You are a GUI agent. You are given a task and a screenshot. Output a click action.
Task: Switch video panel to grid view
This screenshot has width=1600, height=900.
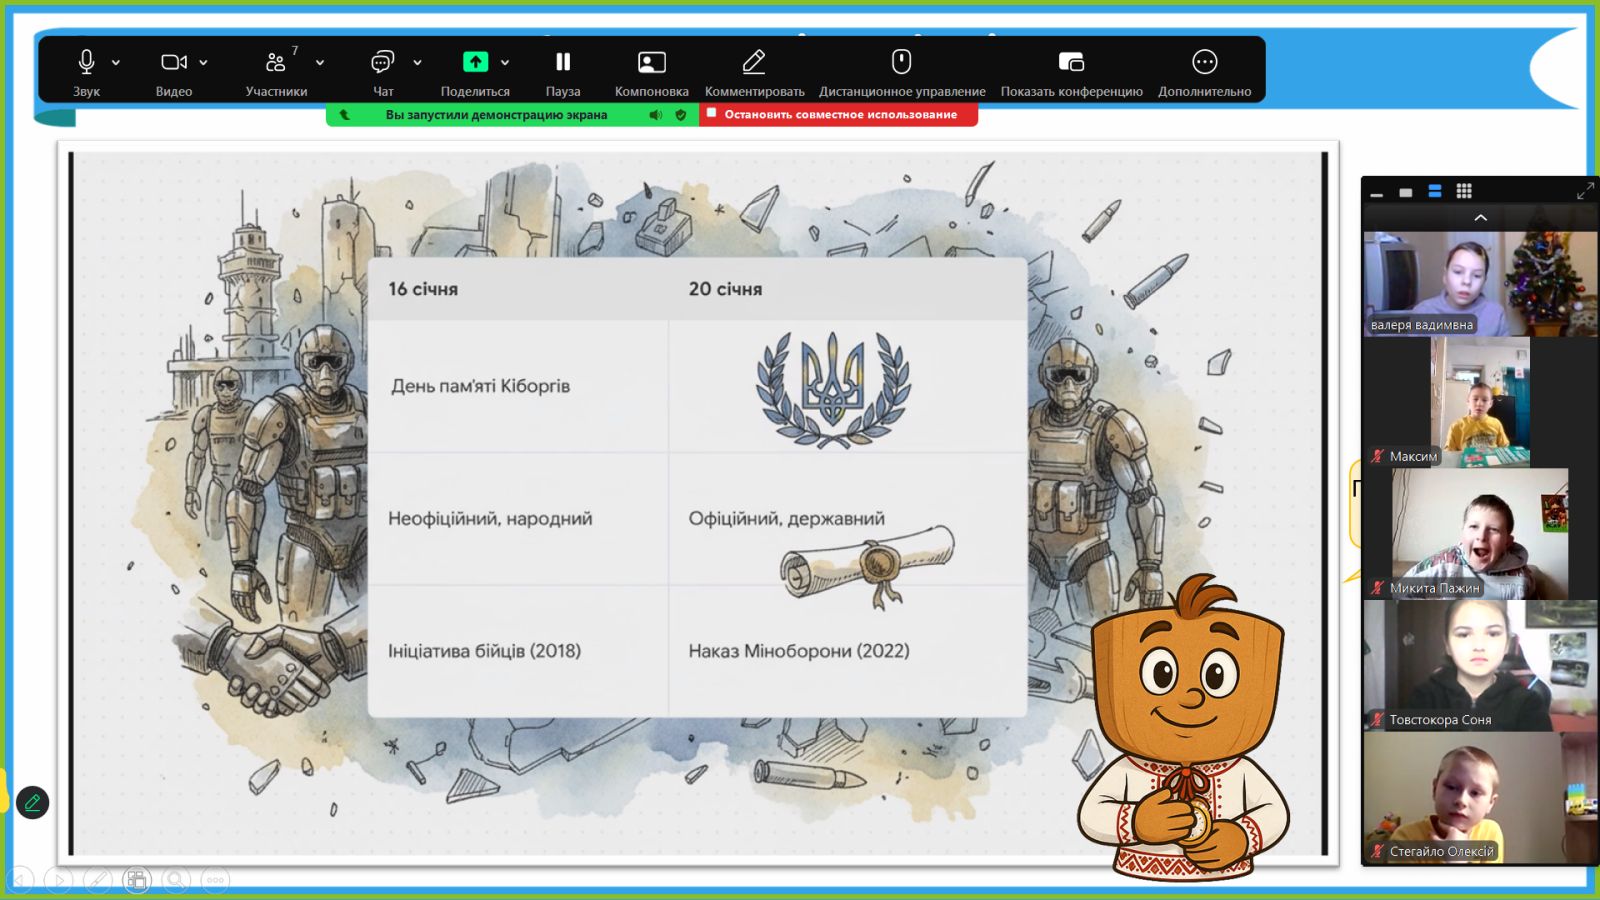[1464, 191]
